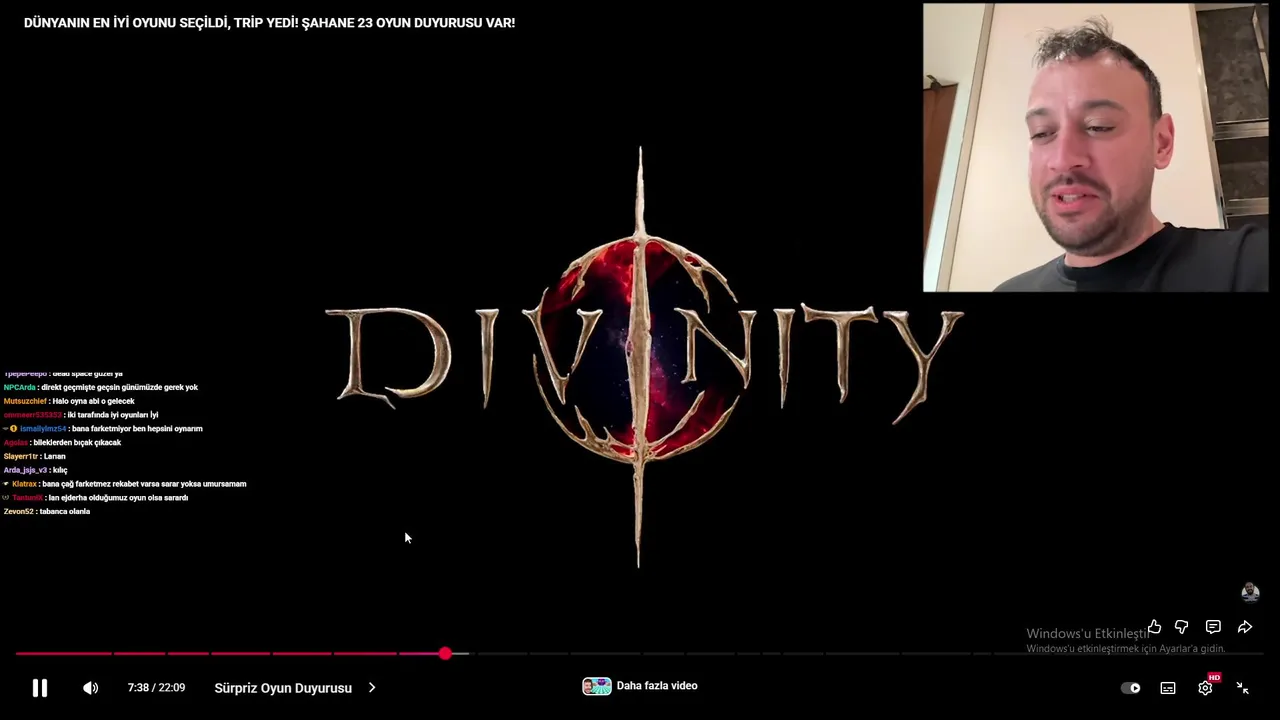
Task: Open the HD settings gear
Action: point(1205,688)
